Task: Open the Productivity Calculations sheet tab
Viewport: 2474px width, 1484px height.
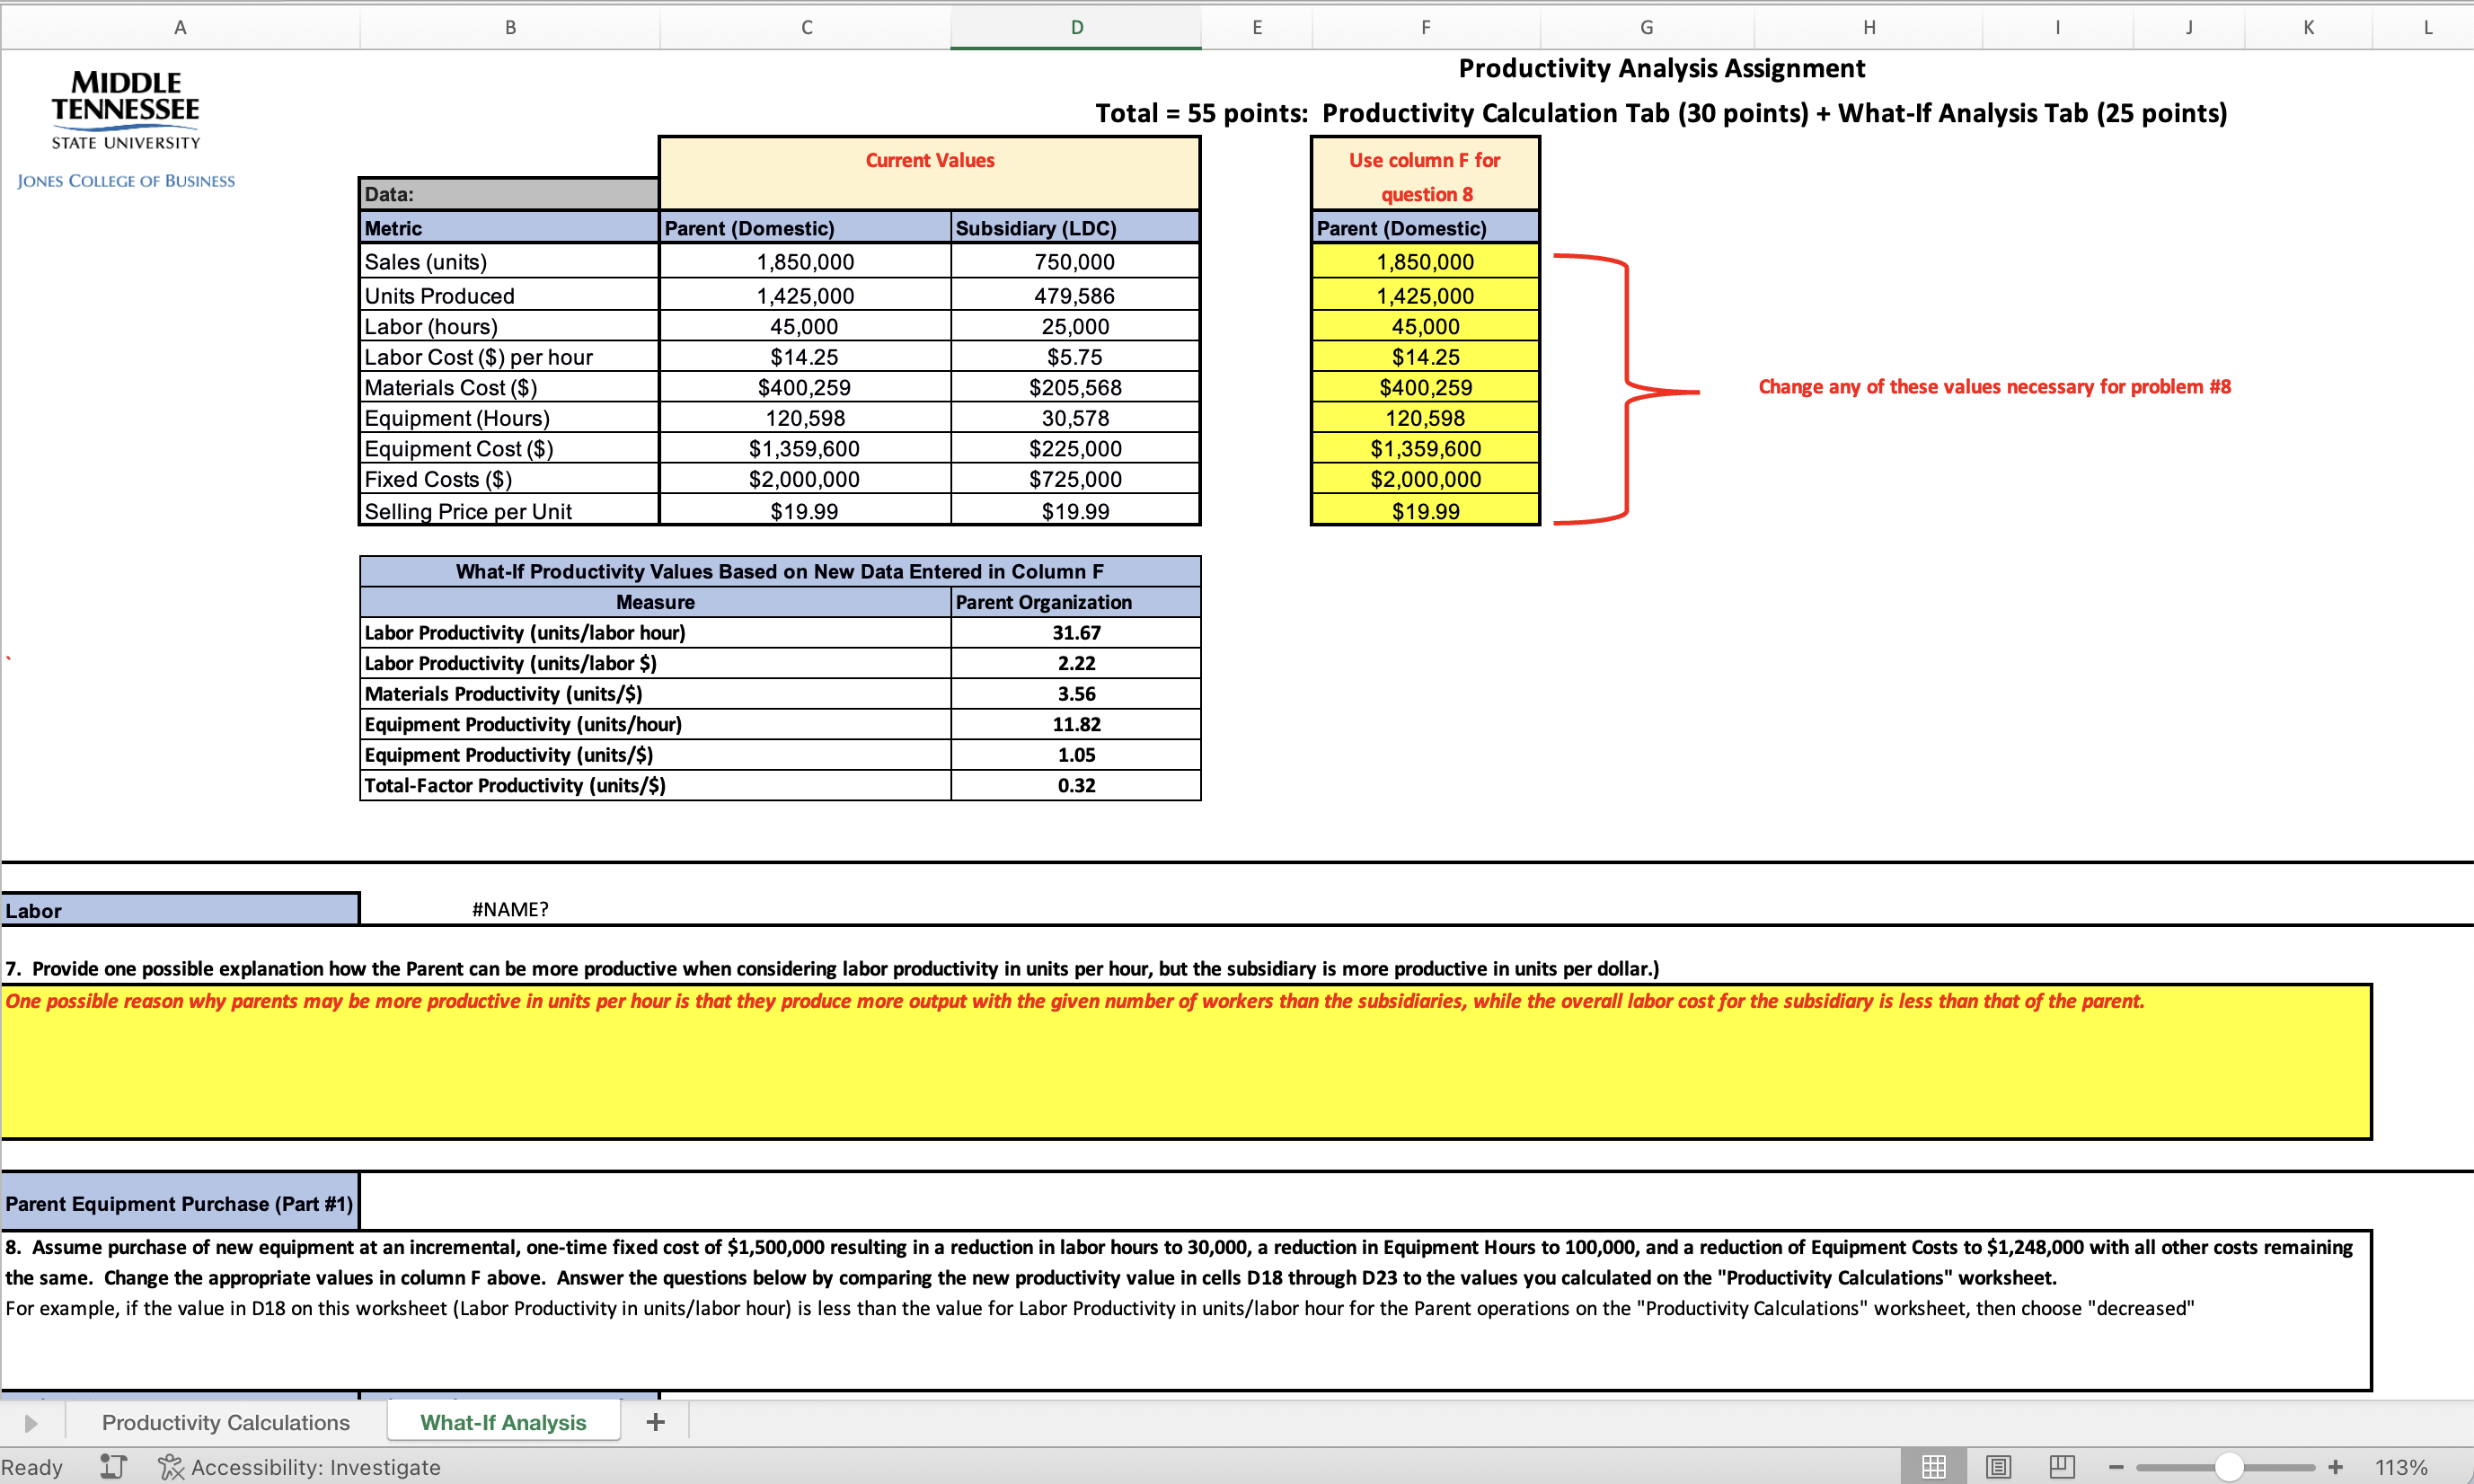Action: click(x=226, y=1422)
